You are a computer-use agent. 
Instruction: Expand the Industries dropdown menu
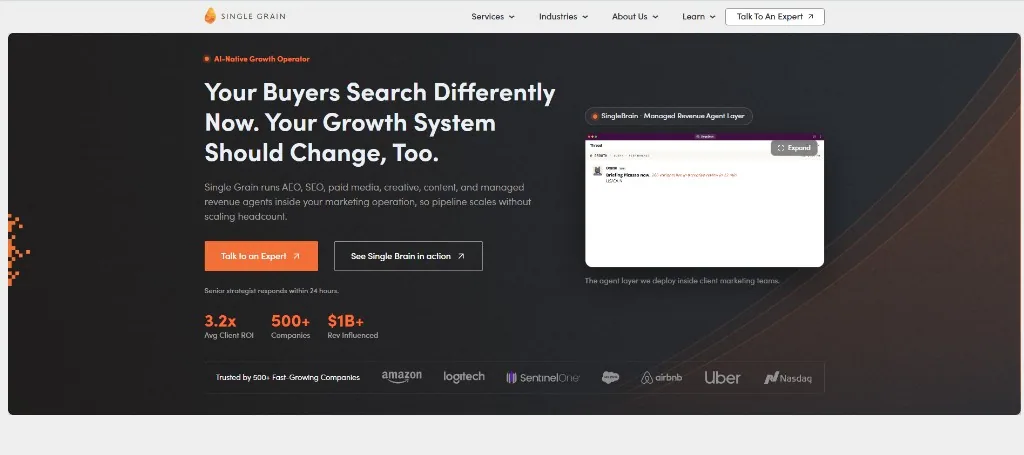point(564,17)
